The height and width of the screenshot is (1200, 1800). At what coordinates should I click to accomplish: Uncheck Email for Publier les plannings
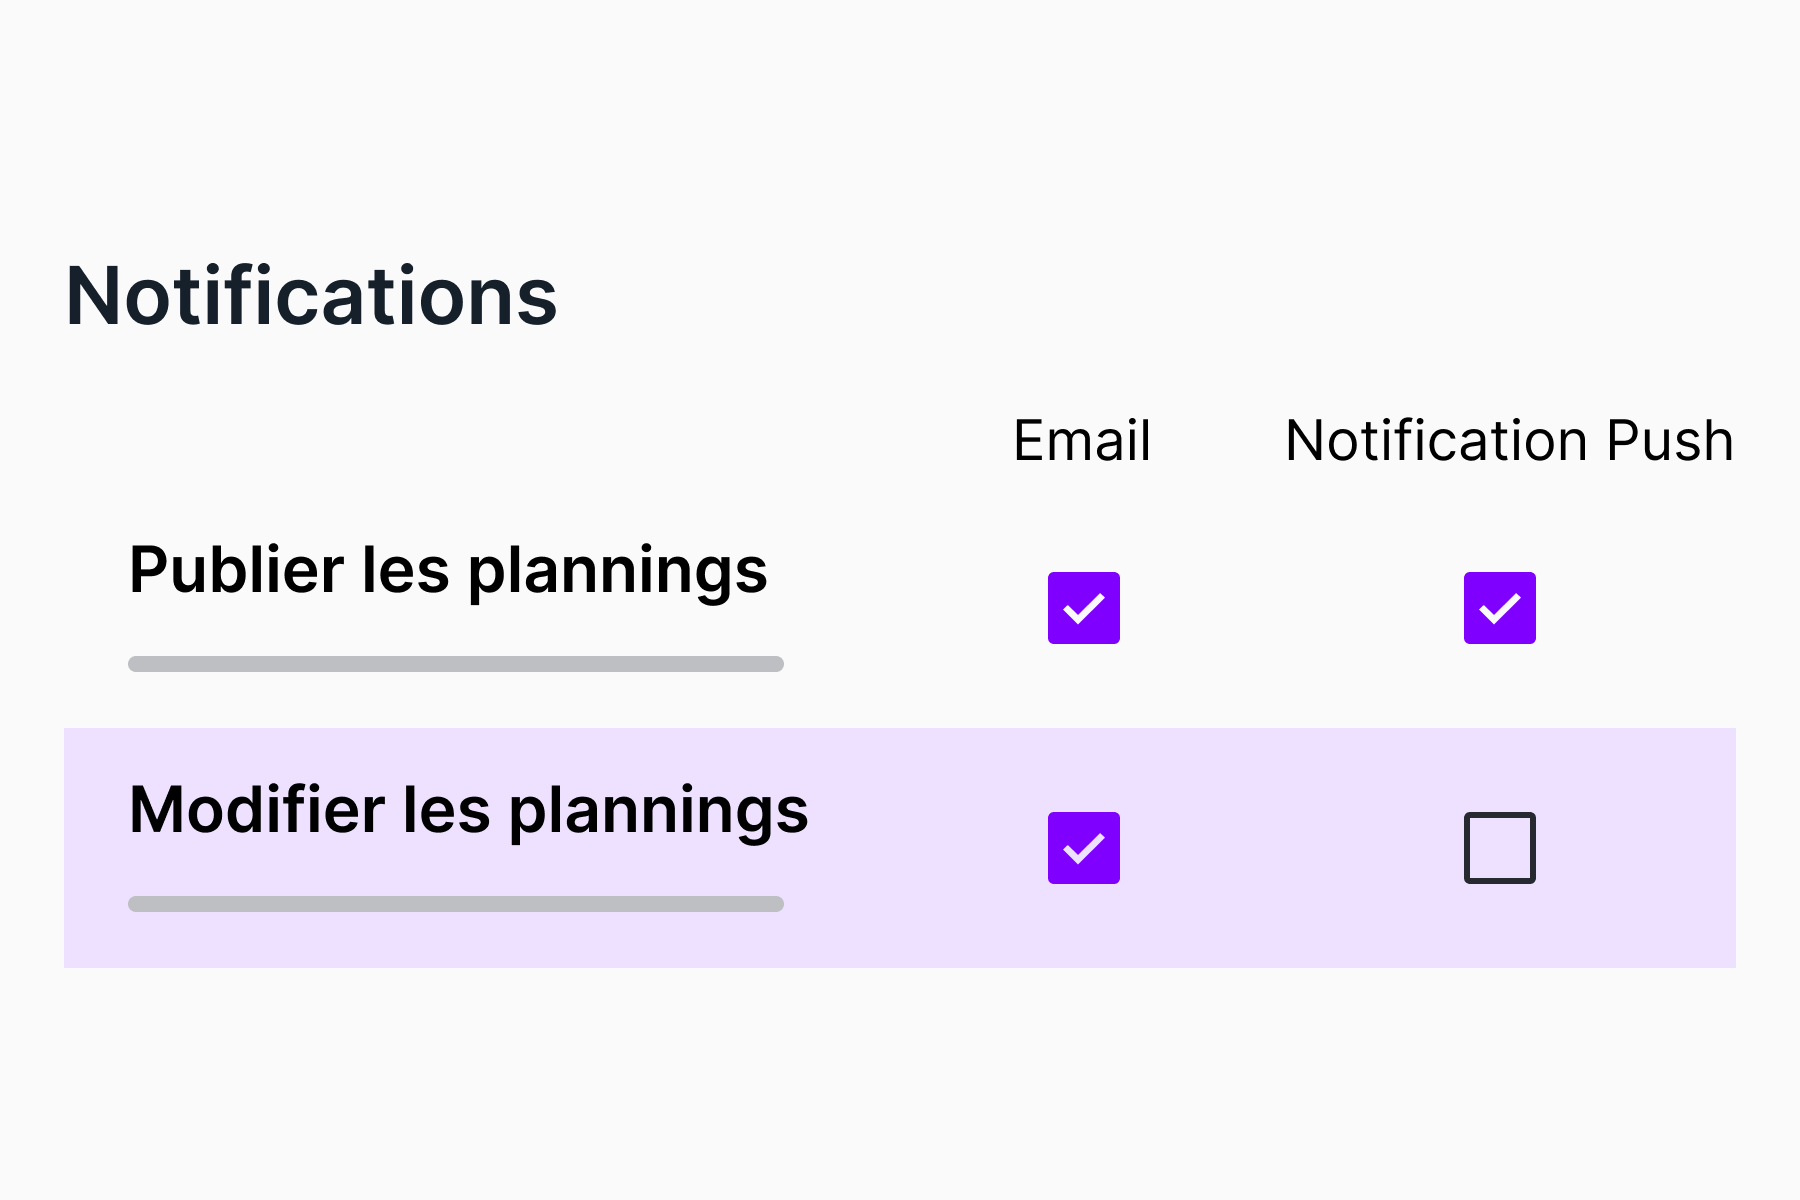coord(1083,608)
